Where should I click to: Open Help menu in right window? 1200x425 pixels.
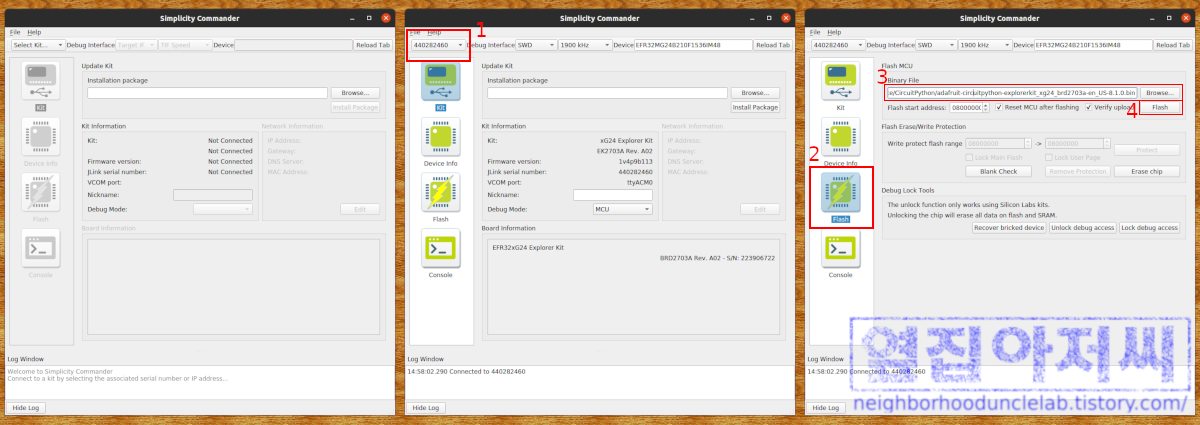coord(834,32)
